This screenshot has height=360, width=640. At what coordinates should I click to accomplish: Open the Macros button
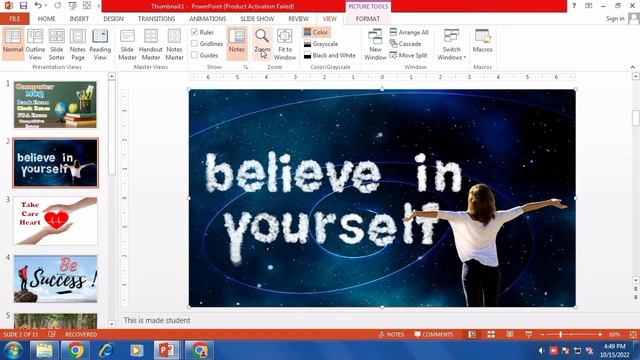[482, 41]
